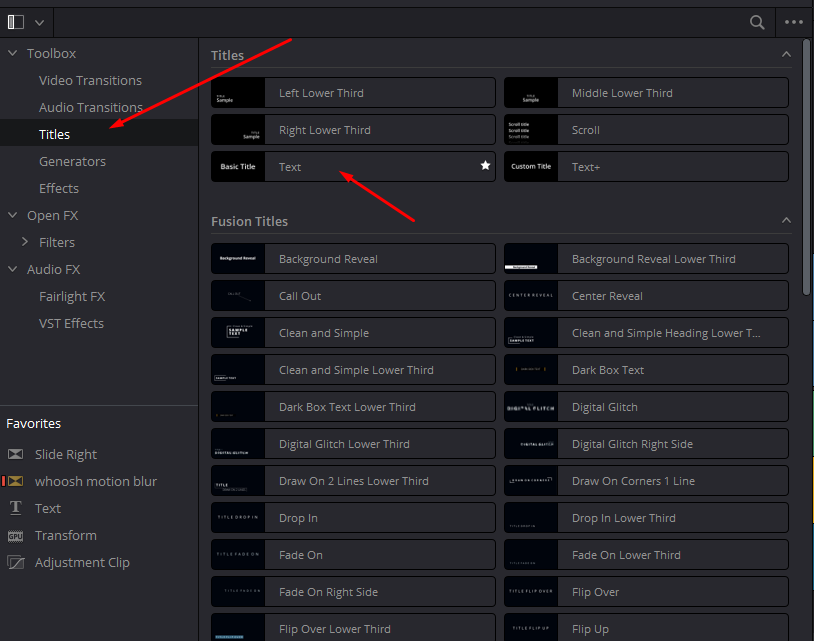Click the search magnifier icon
This screenshot has height=641, width=814.
pos(758,21)
